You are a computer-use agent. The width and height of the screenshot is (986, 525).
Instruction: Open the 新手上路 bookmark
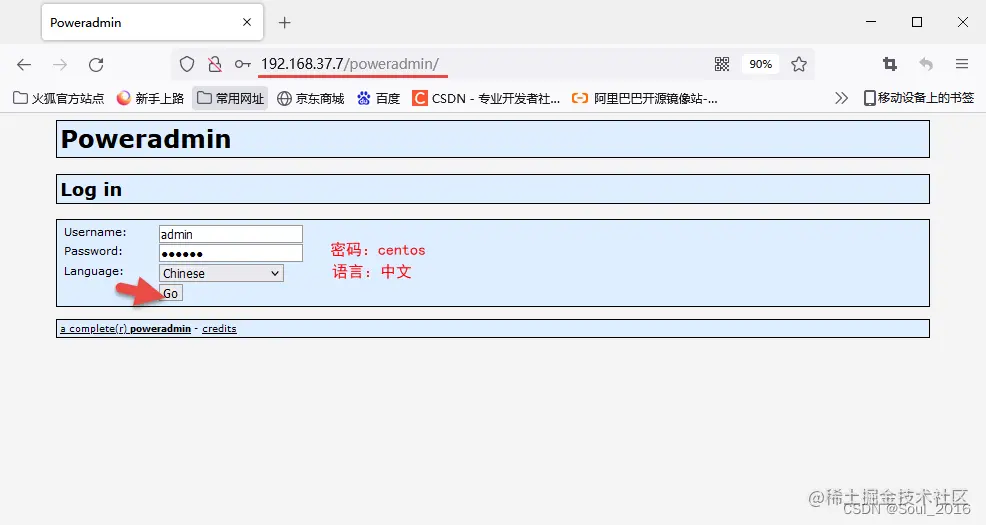coord(150,98)
